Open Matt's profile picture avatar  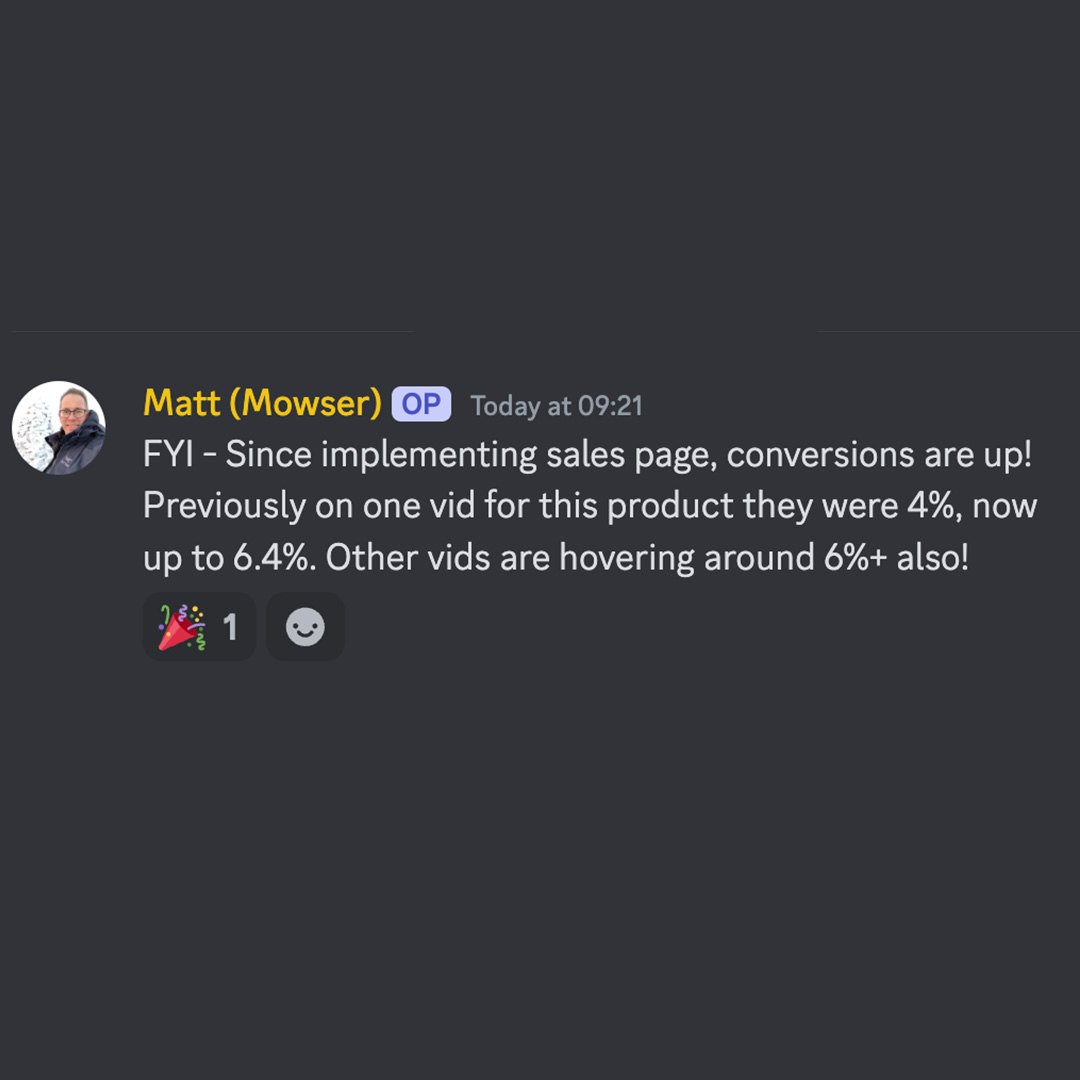click(x=59, y=428)
